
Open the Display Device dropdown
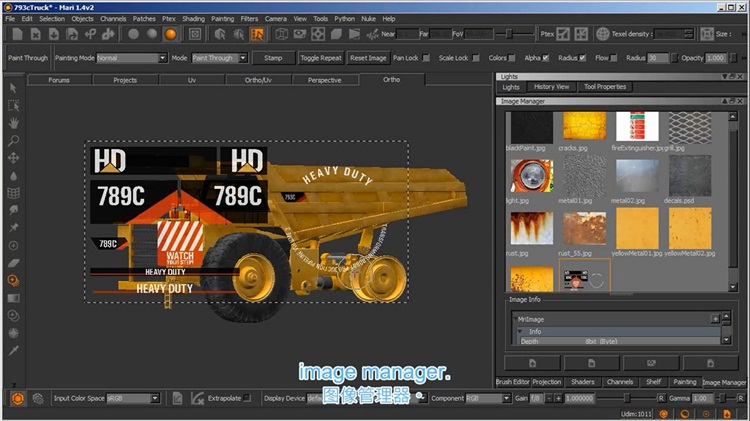366,398
